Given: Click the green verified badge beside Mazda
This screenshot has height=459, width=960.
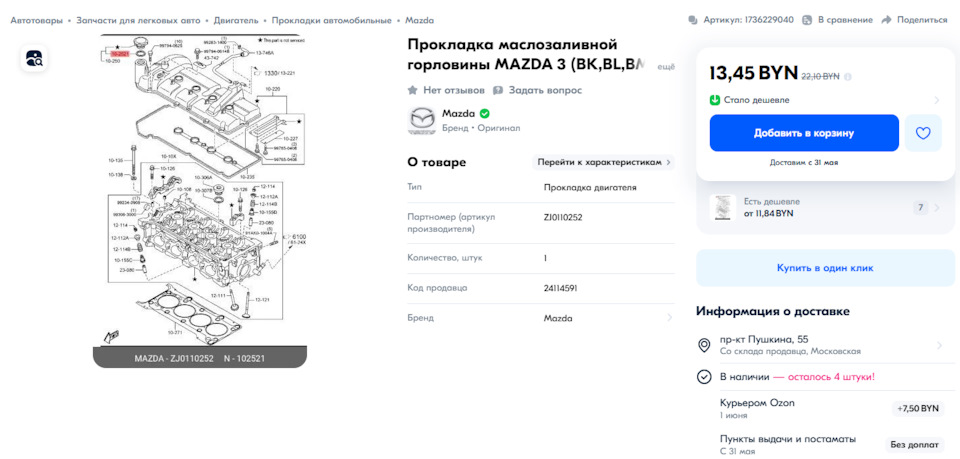Looking at the screenshot, I should pyautogui.click(x=484, y=114).
